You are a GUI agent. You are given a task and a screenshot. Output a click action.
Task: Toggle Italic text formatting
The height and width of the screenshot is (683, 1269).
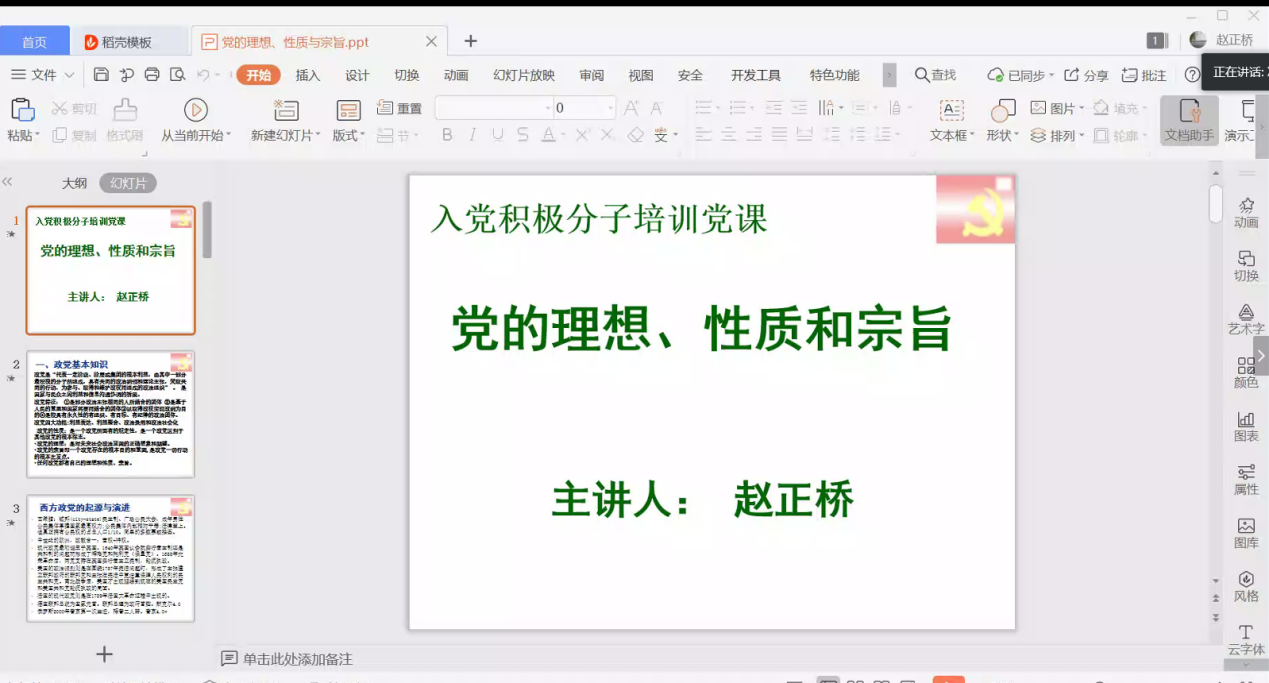pyautogui.click(x=472, y=135)
